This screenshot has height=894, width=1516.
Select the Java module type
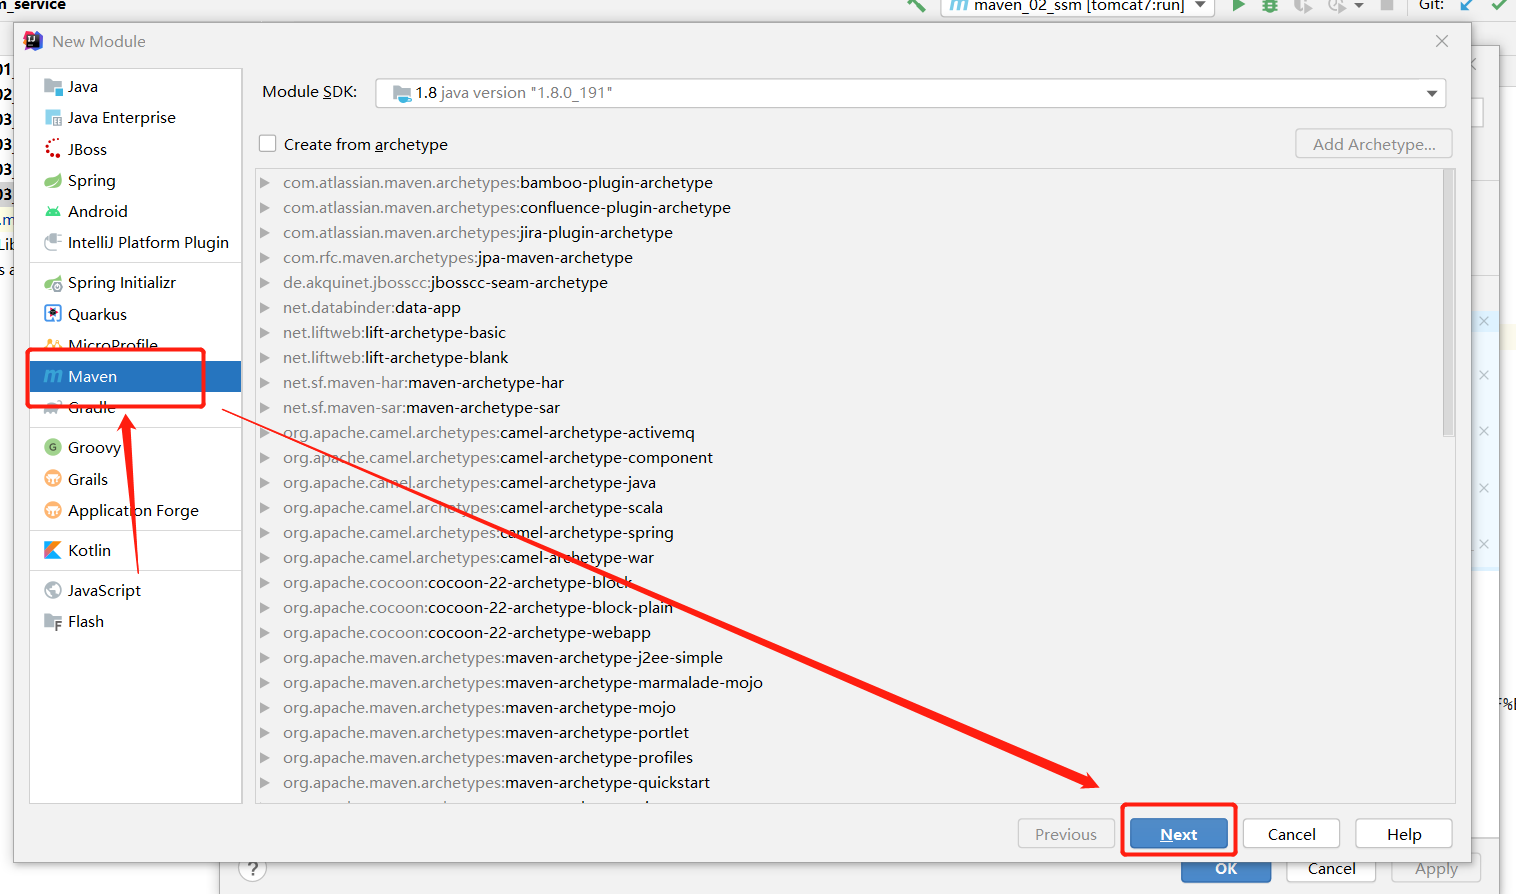click(135, 87)
